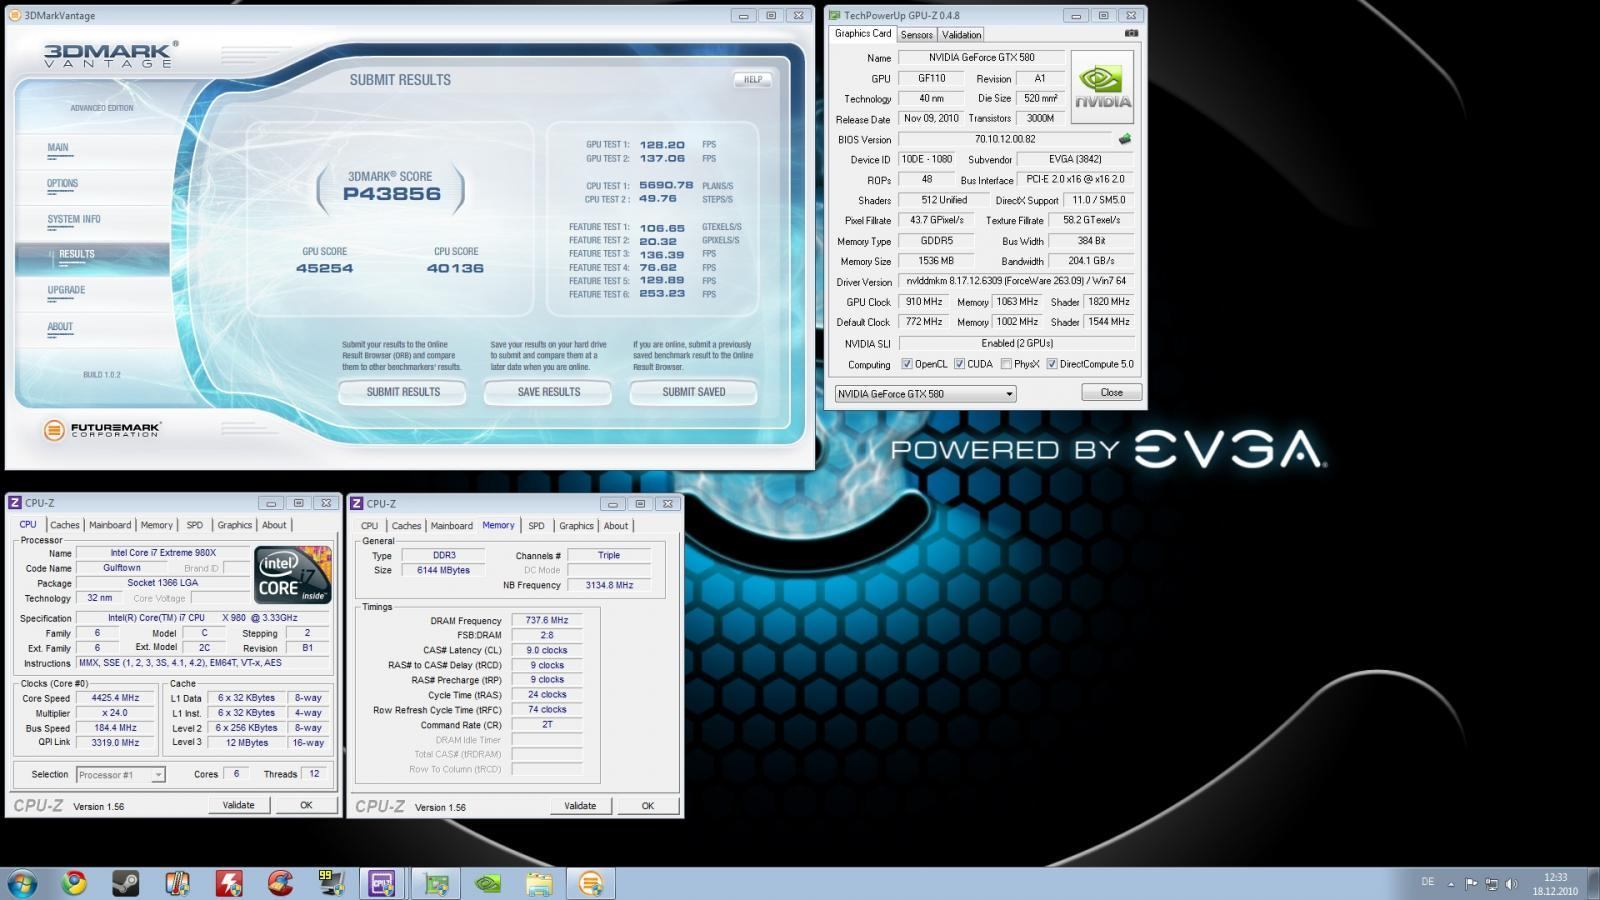Open the Action Center flag icon

(x=1471, y=884)
